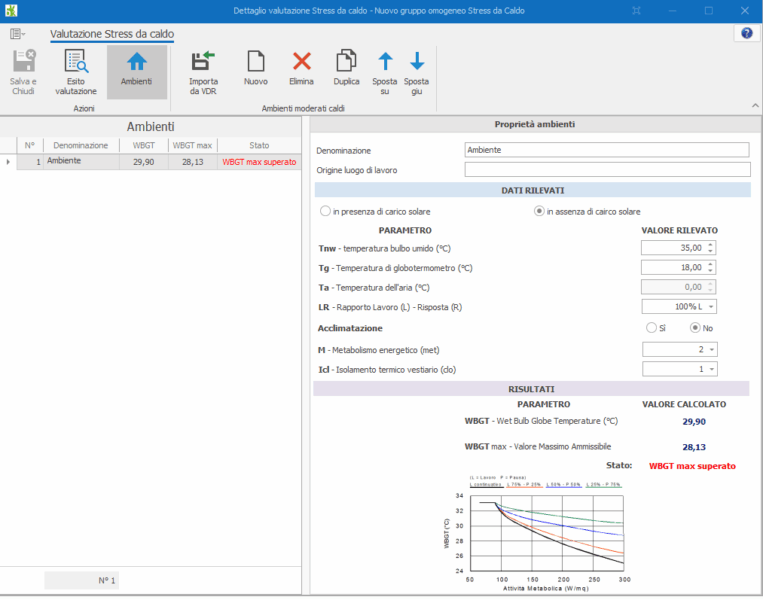
Task: Sort by N° column header
Action: click(30, 145)
